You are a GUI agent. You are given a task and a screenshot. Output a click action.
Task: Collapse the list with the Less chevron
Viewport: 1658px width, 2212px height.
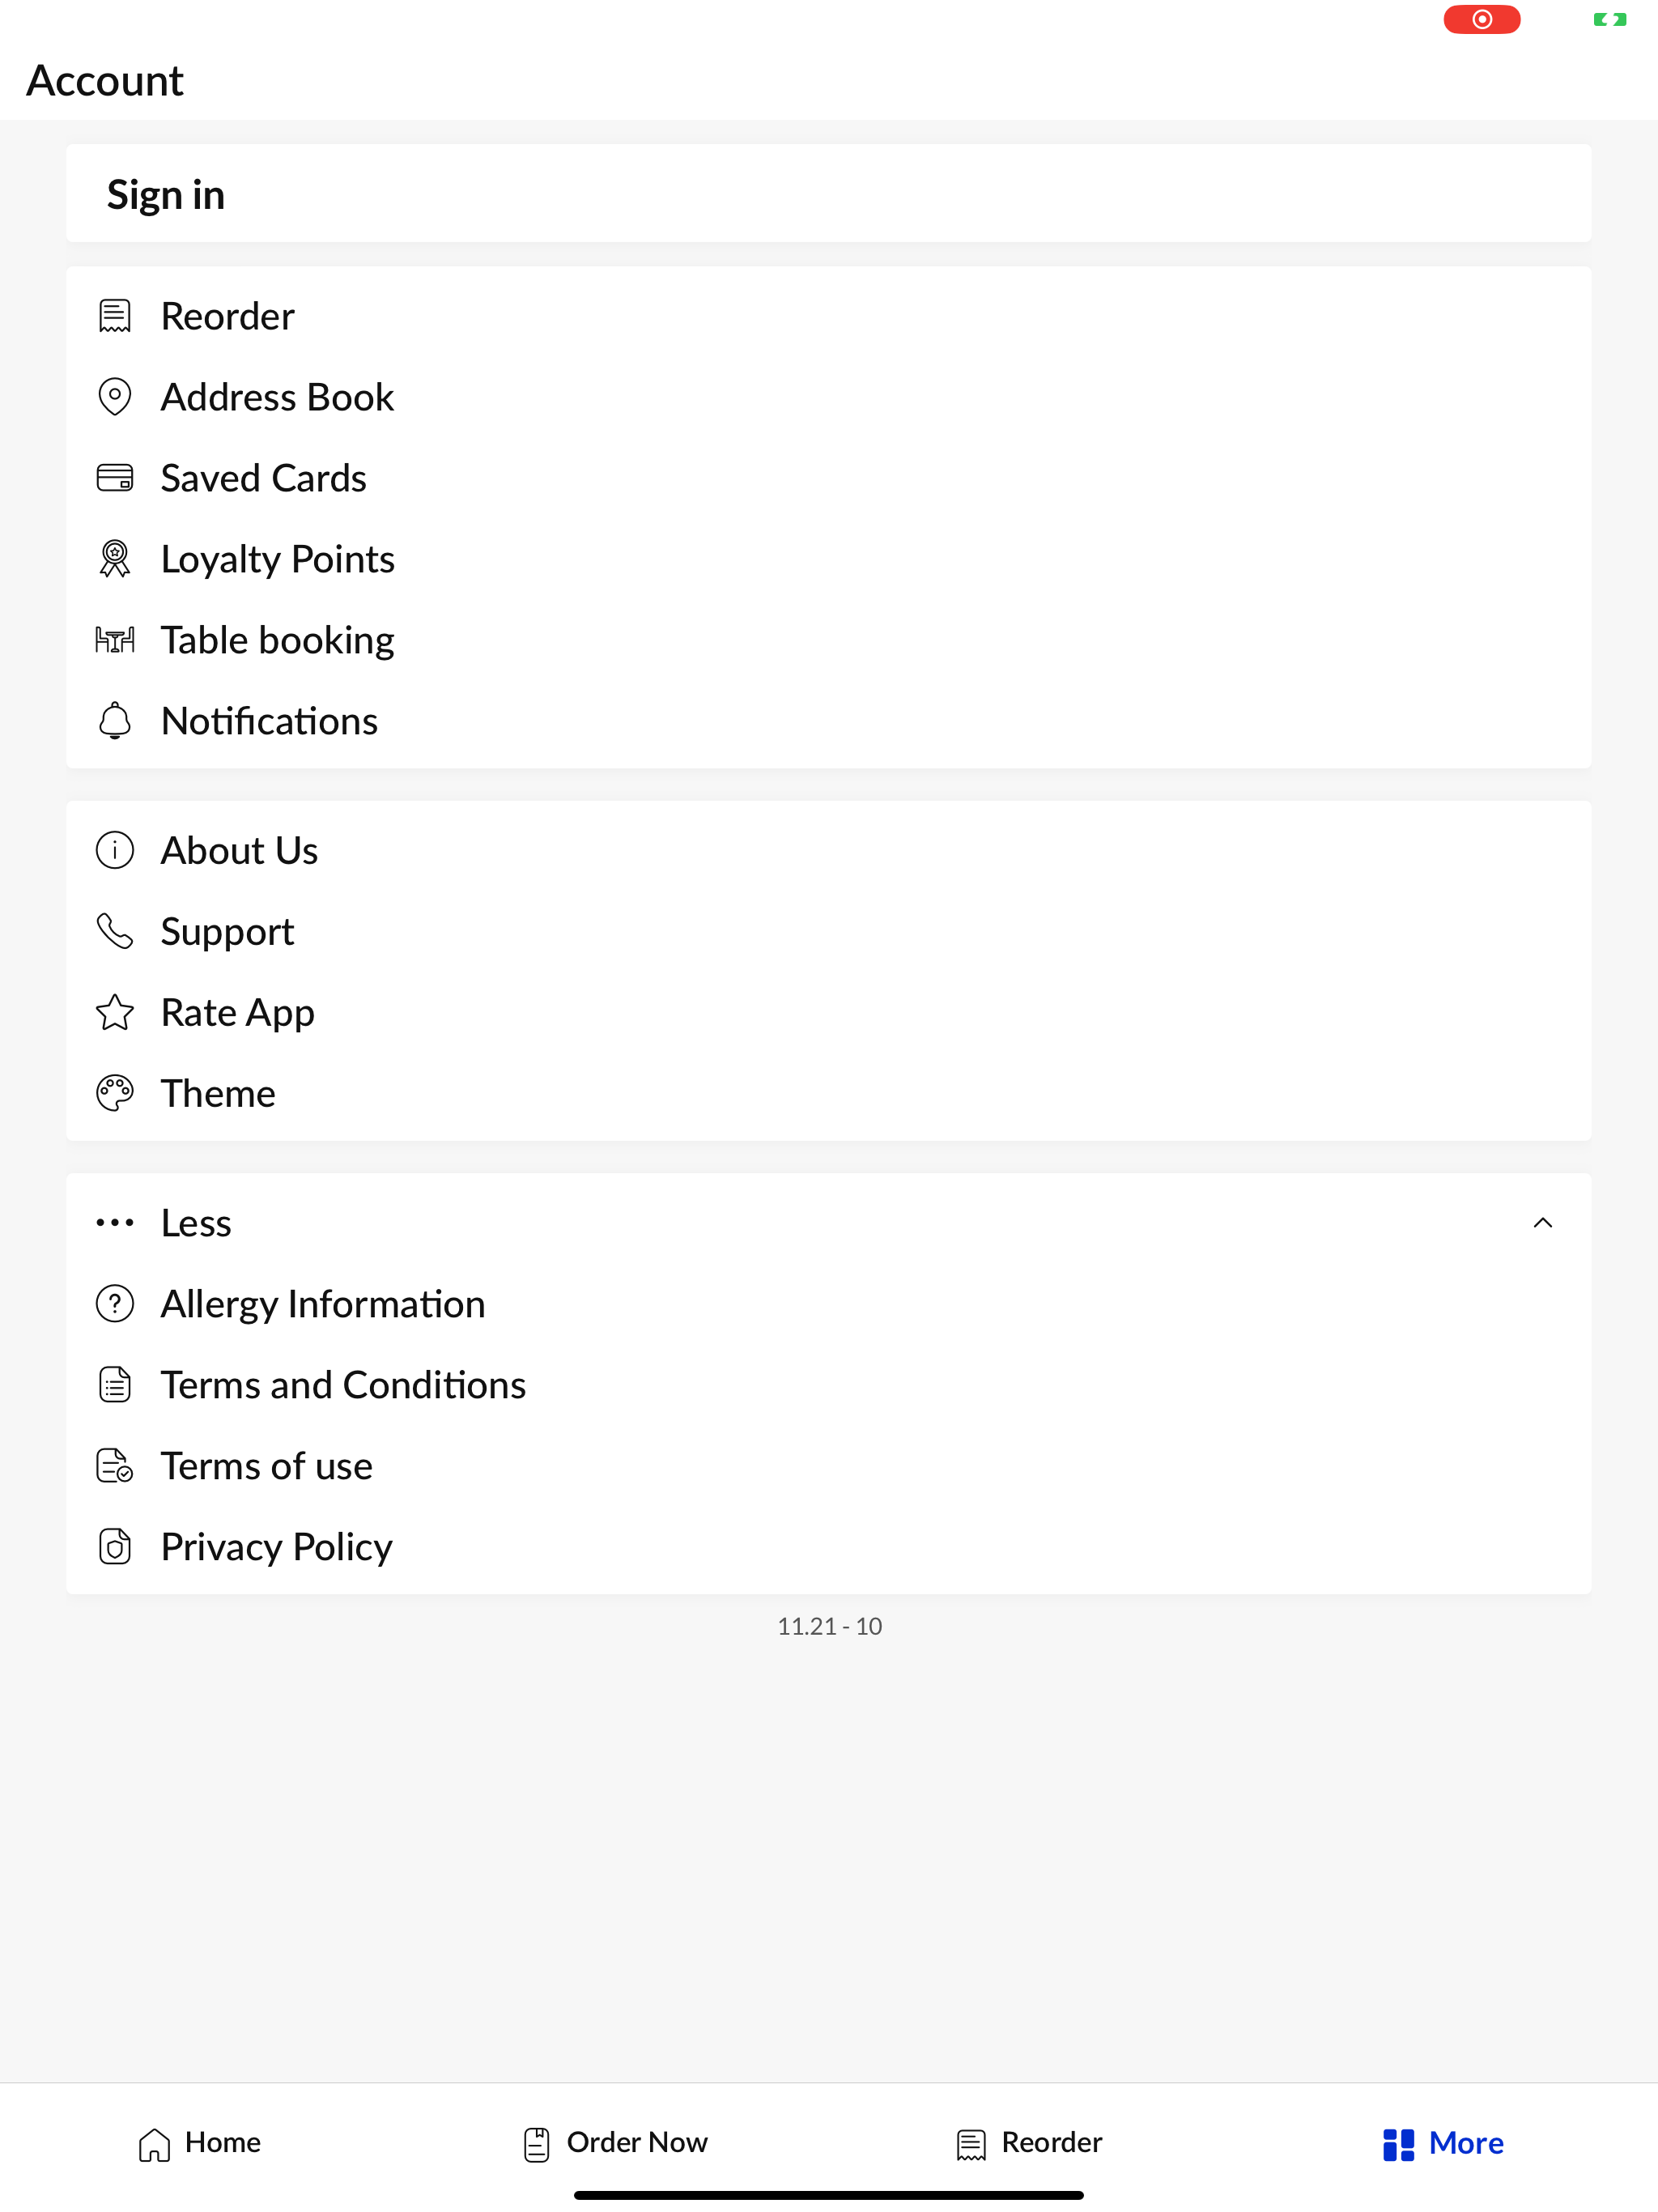point(1543,1223)
